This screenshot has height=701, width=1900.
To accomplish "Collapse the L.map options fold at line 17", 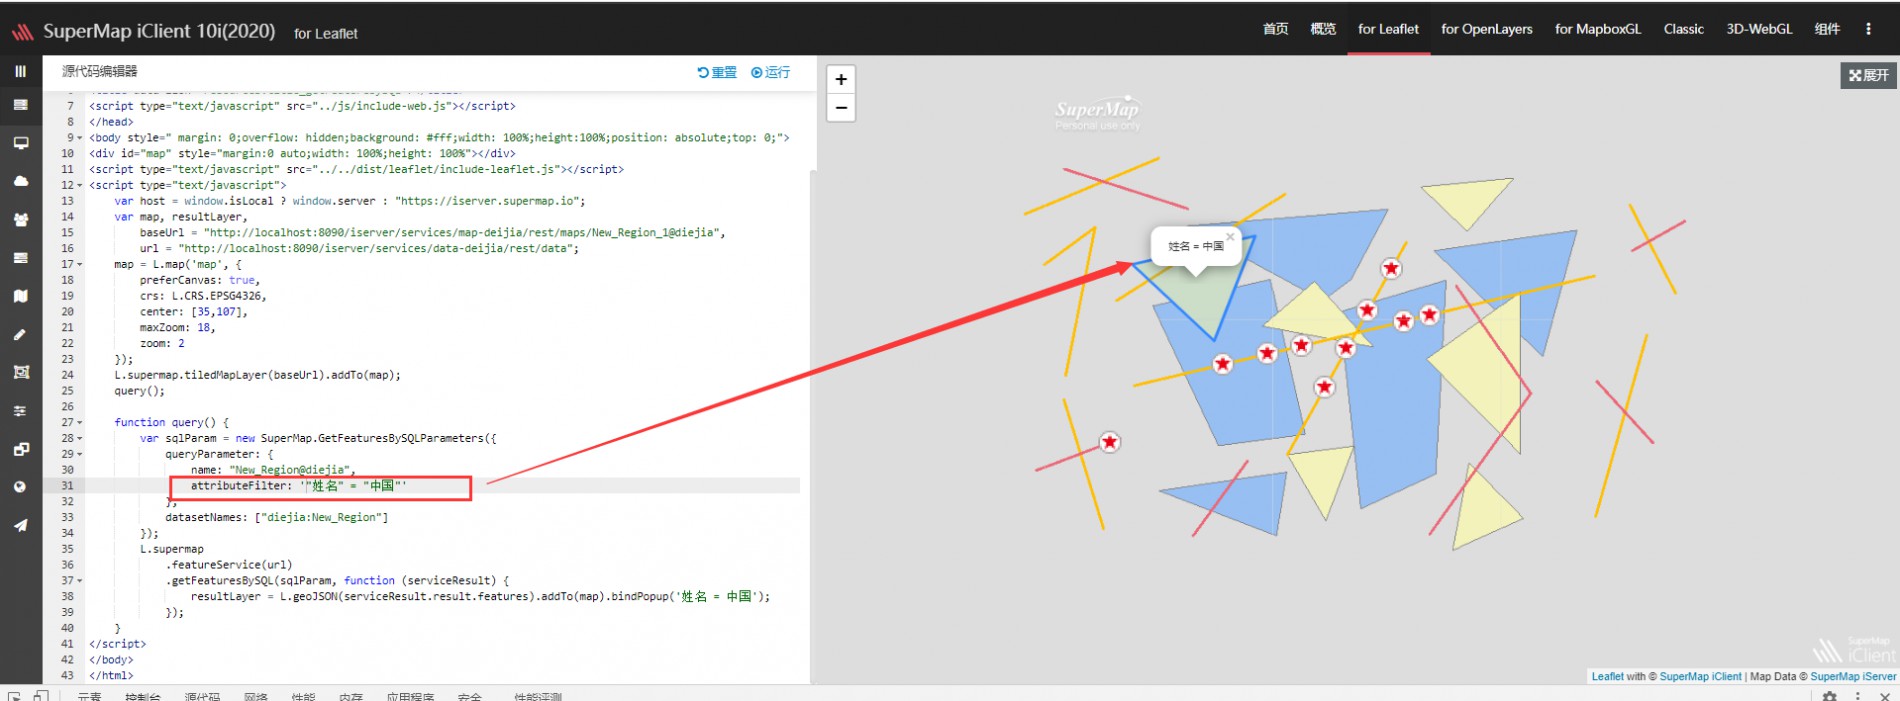I will pyautogui.click(x=80, y=264).
